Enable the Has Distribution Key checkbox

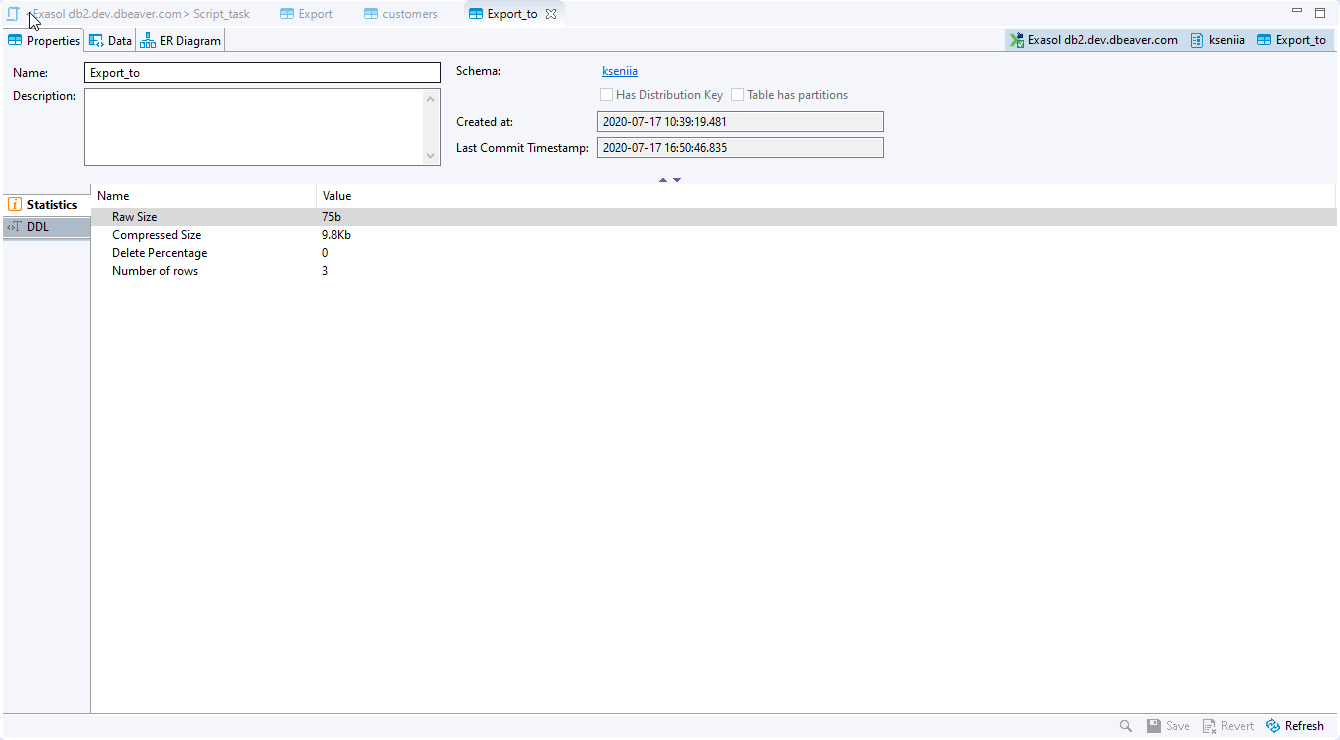coord(606,94)
